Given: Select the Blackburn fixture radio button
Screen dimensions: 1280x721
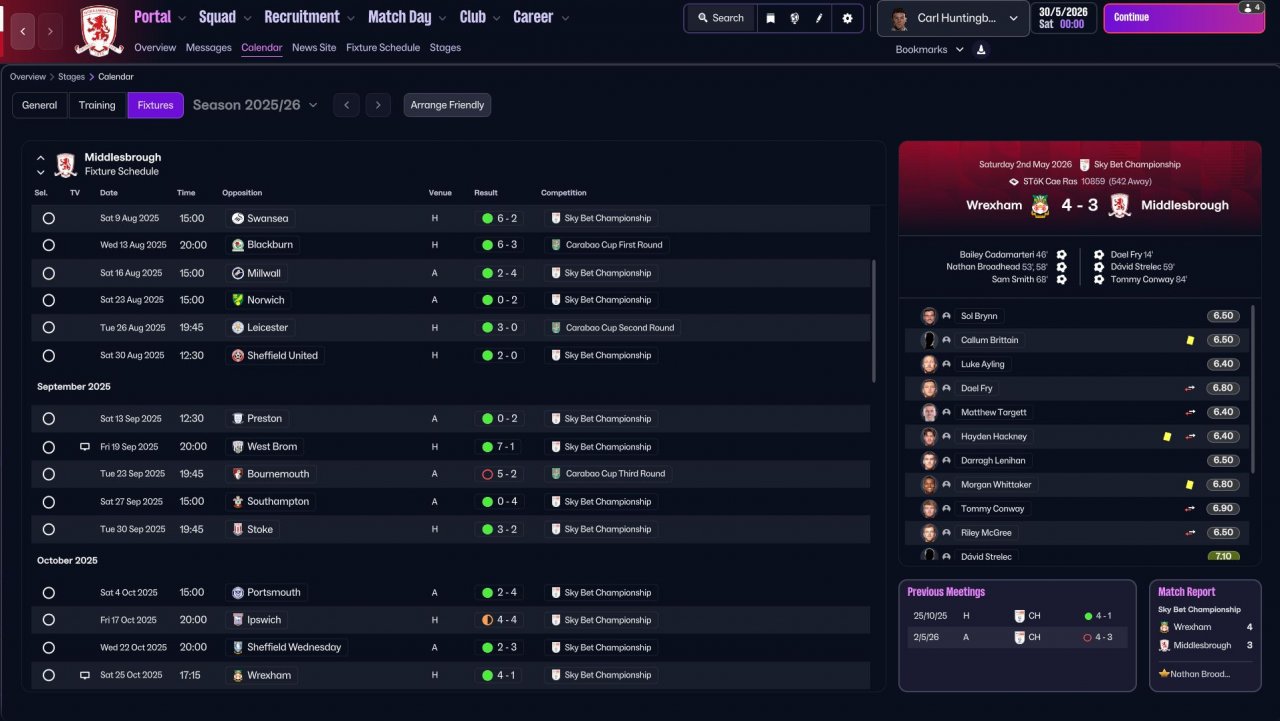Looking at the screenshot, I should click(49, 245).
